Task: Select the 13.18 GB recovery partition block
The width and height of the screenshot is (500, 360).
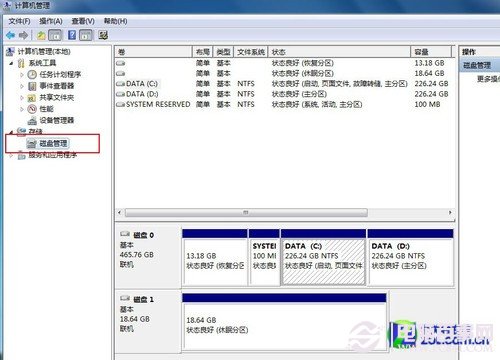Action: [215, 257]
